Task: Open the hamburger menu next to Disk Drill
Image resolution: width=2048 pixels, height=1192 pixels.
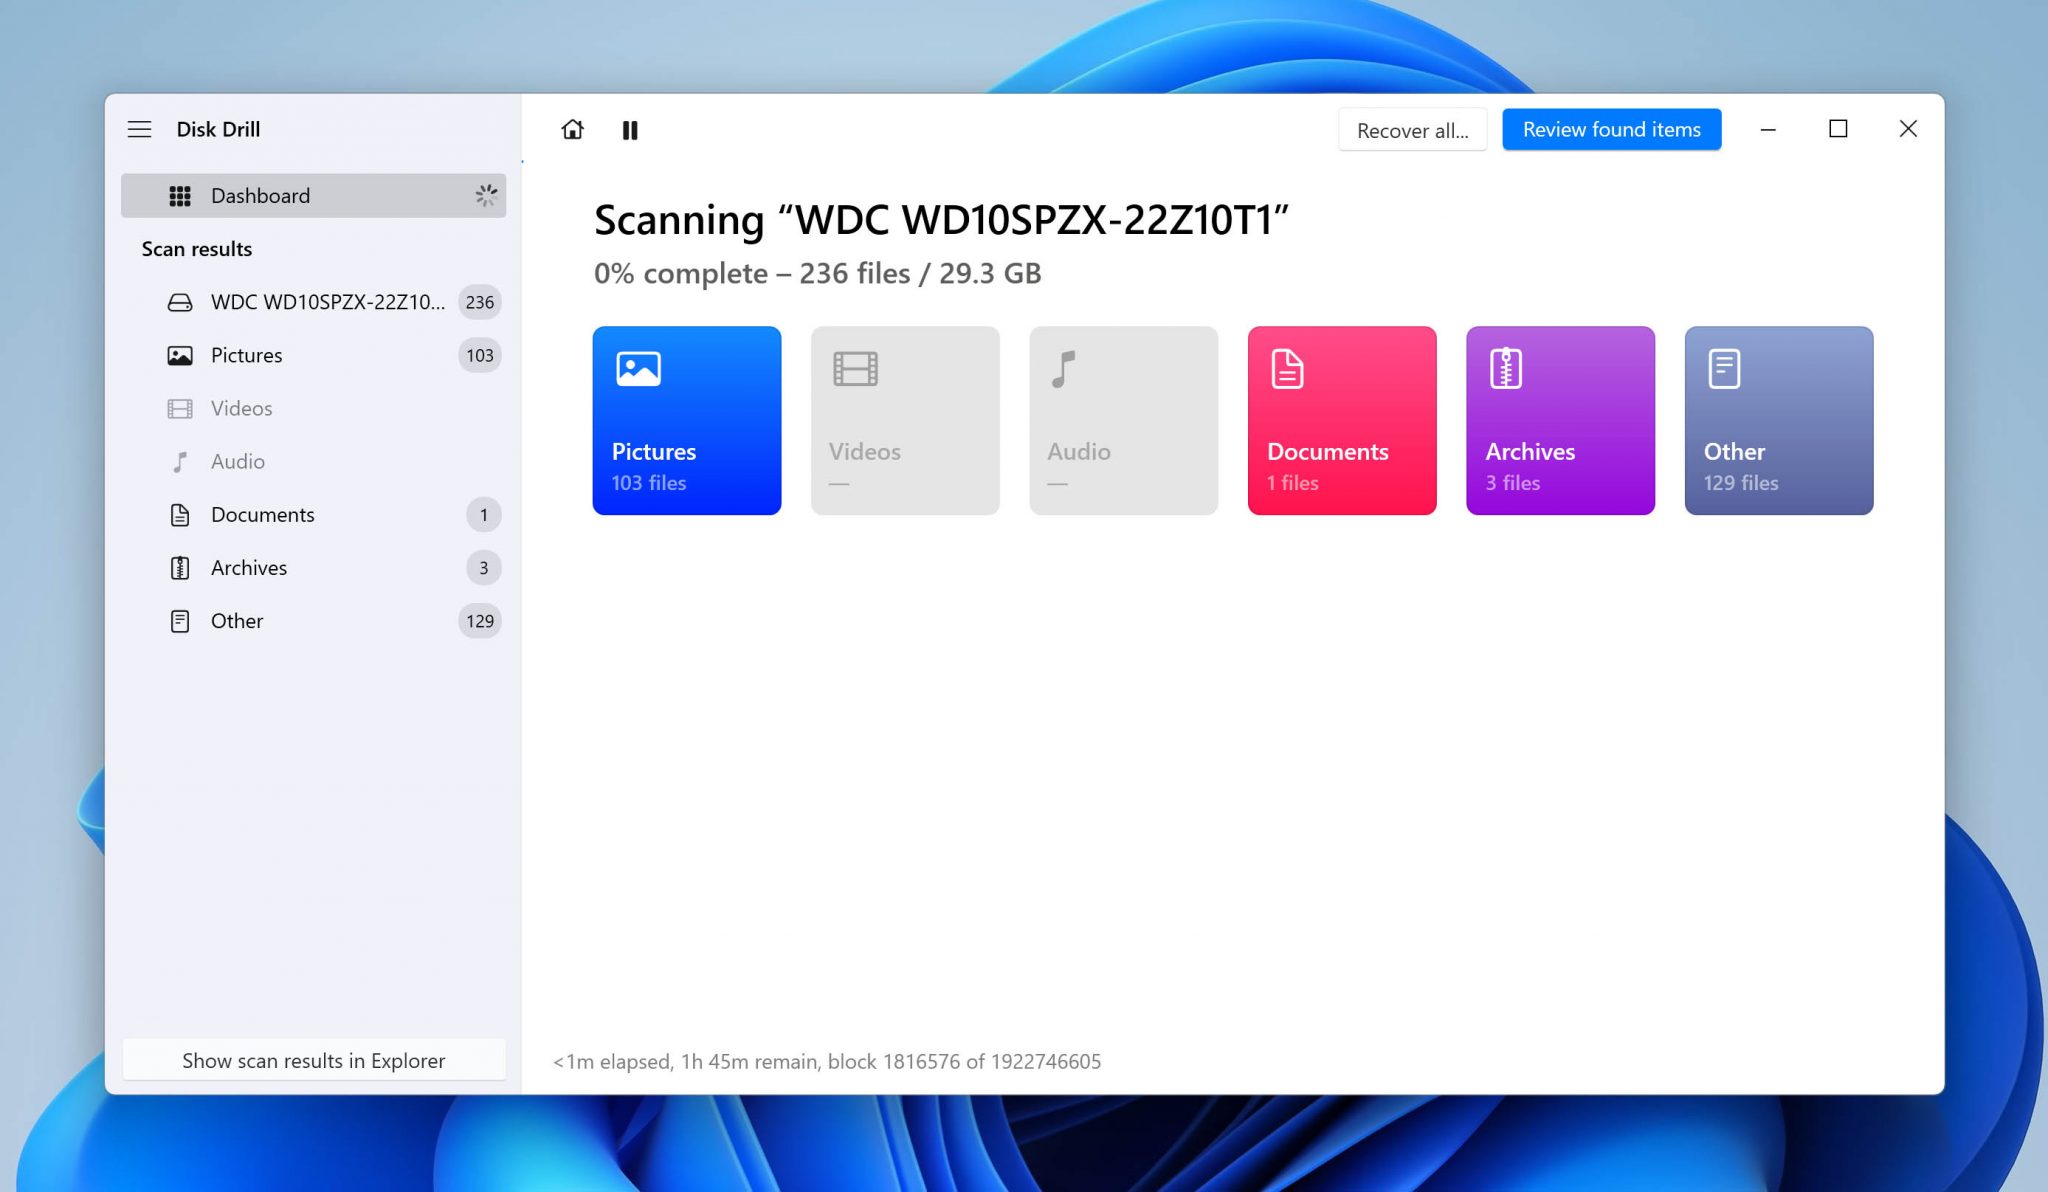Action: click(x=139, y=129)
